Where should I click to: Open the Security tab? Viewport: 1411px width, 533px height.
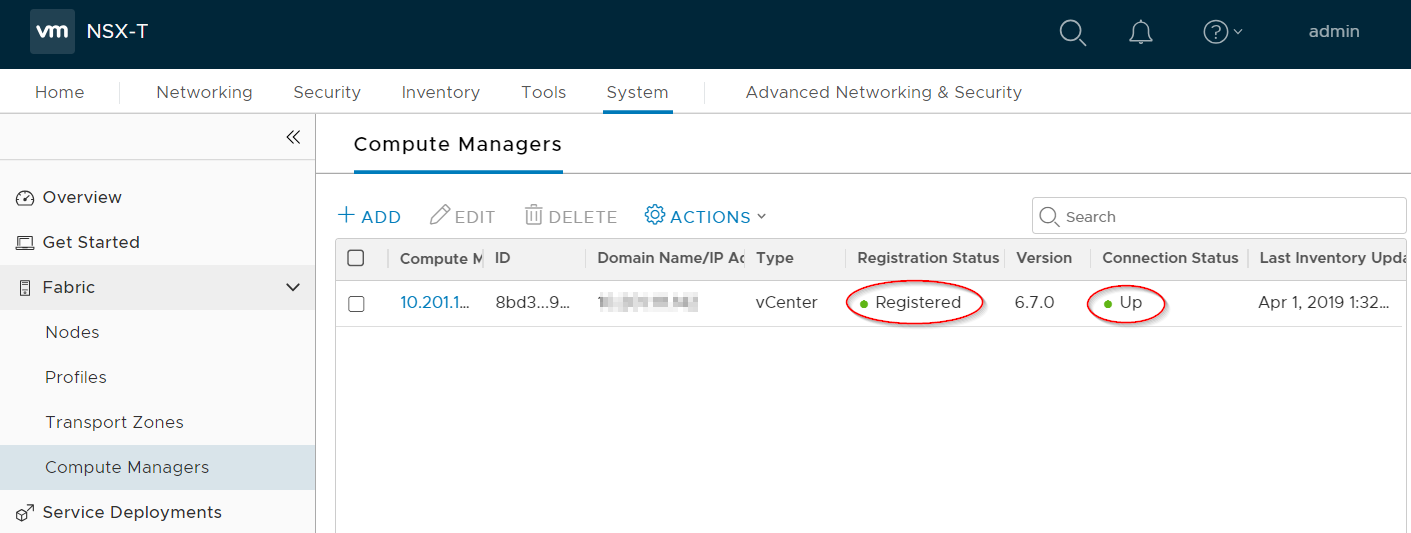(x=326, y=92)
